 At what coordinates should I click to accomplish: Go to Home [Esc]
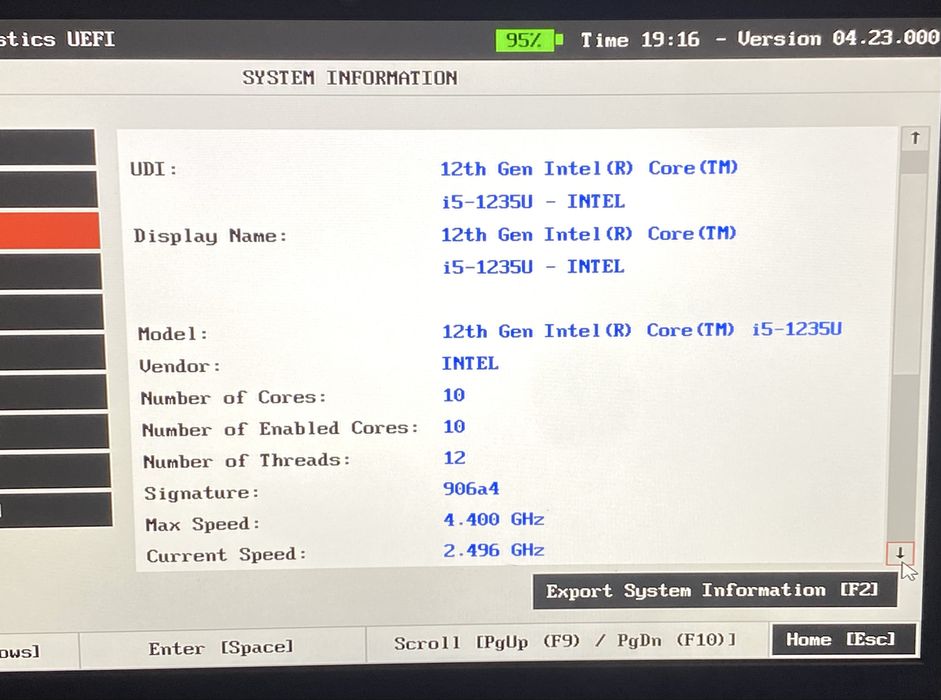click(842, 639)
